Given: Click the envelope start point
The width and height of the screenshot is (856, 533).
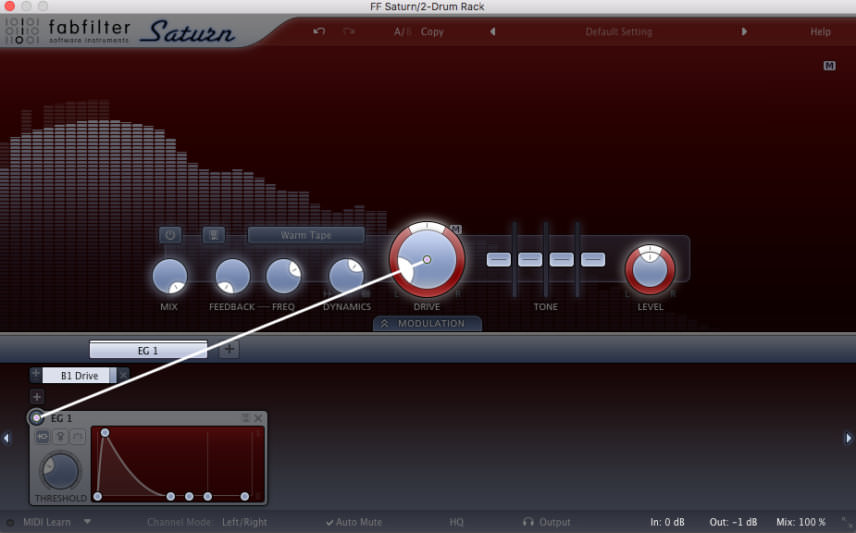Looking at the screenshot, I should pos(97,496).
